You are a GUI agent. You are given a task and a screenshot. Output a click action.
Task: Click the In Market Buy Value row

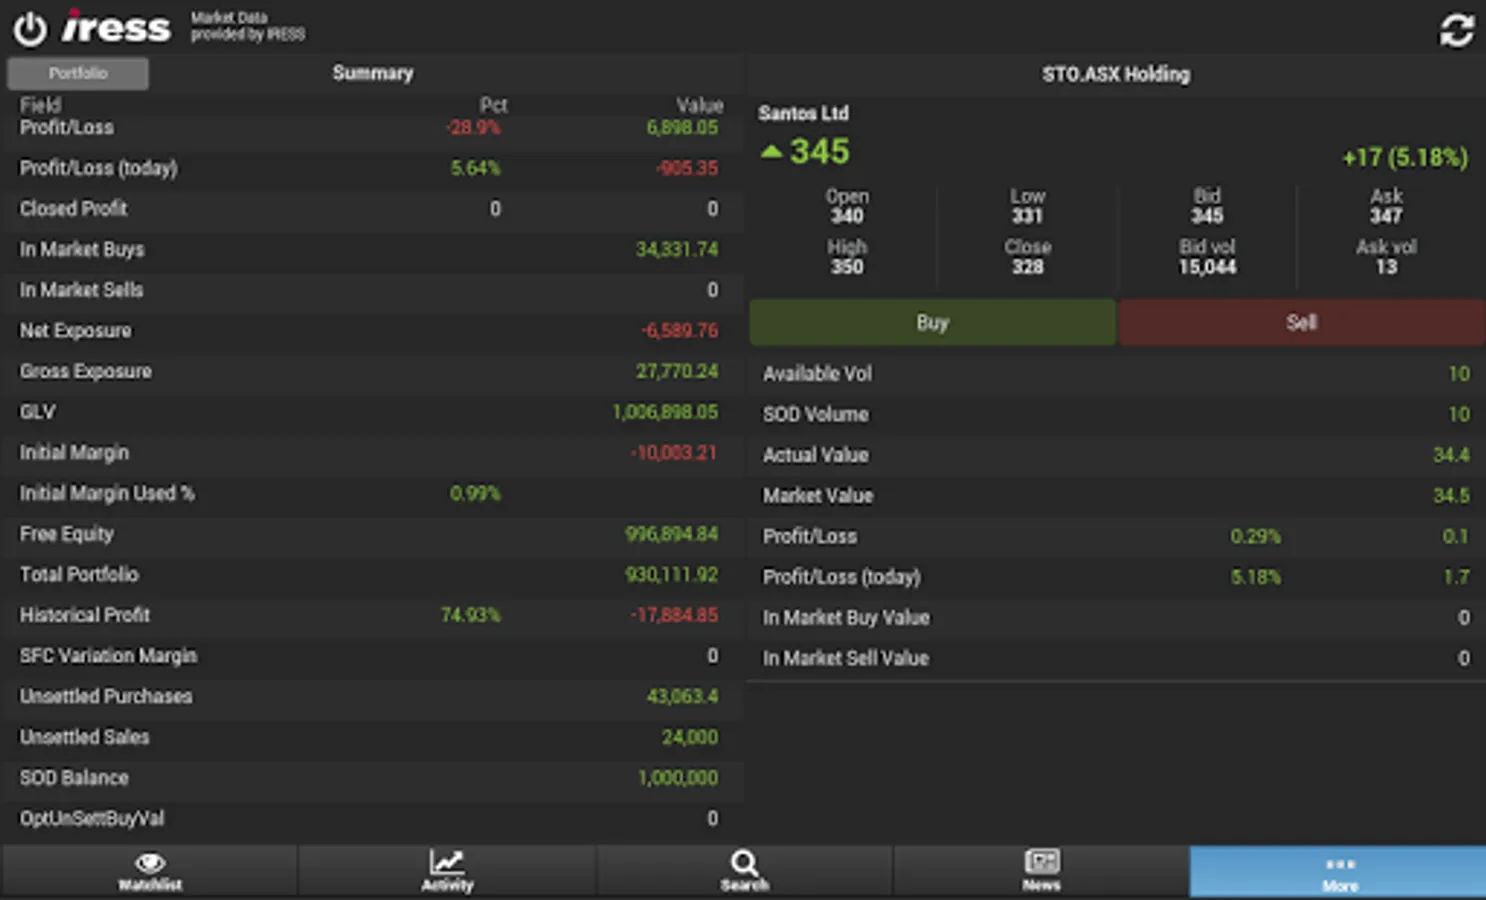(x=1116, y=617)
